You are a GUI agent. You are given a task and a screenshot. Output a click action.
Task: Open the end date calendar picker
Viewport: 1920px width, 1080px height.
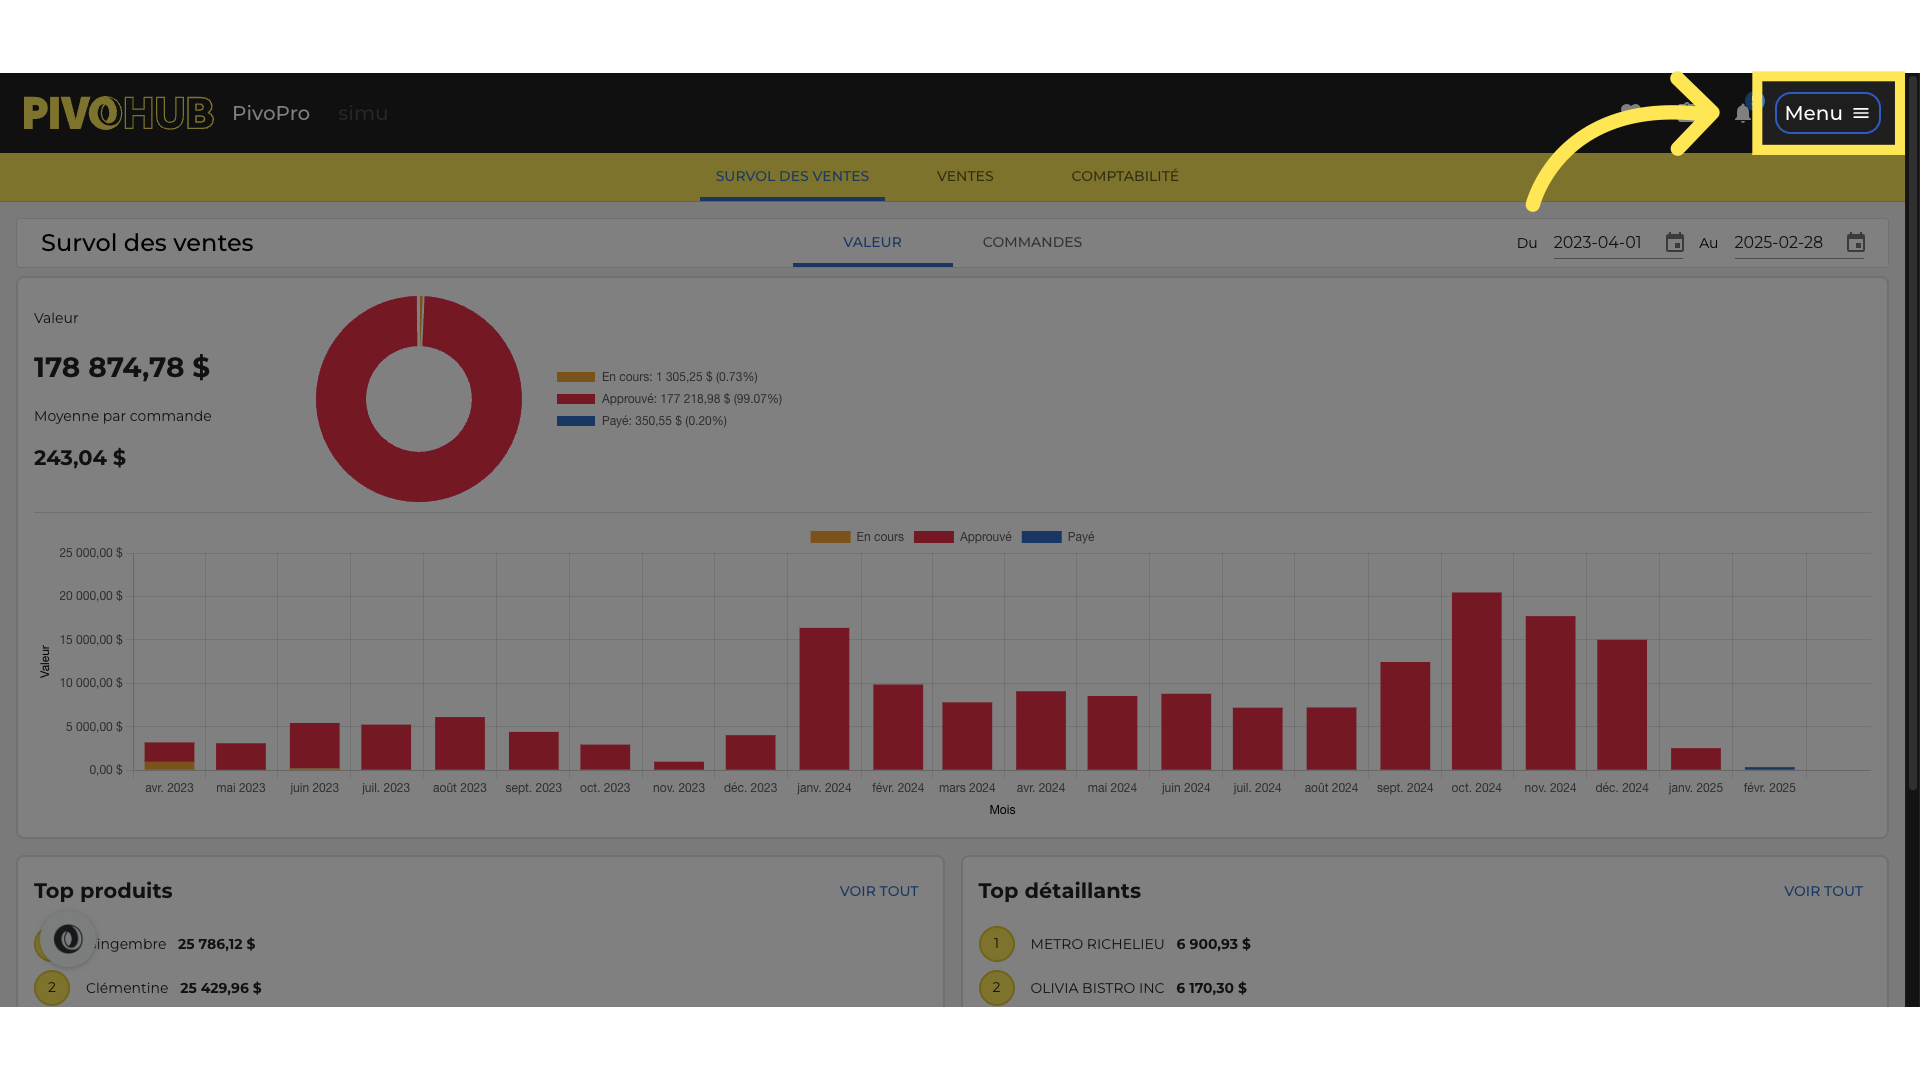click(1855, 243)
